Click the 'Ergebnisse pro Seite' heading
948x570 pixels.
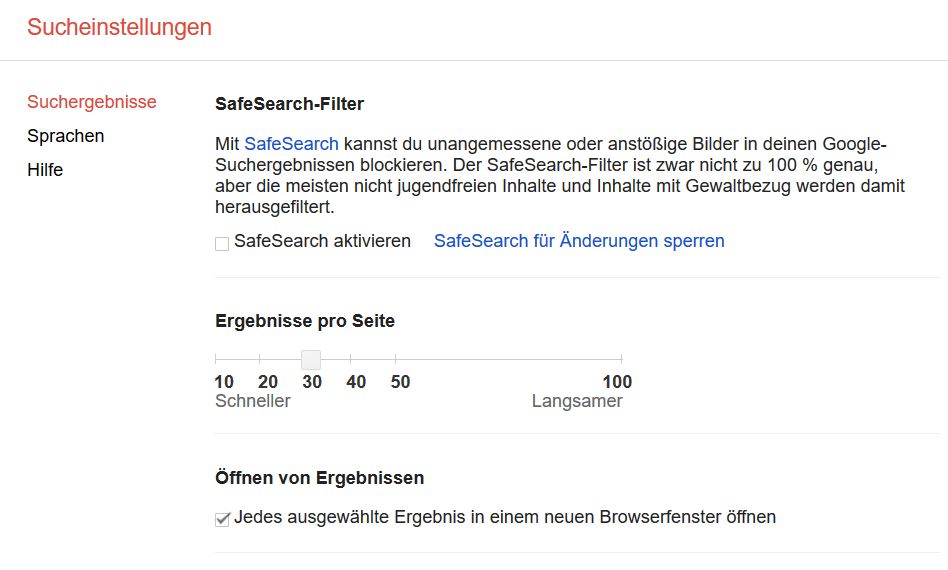click(305, 321)
